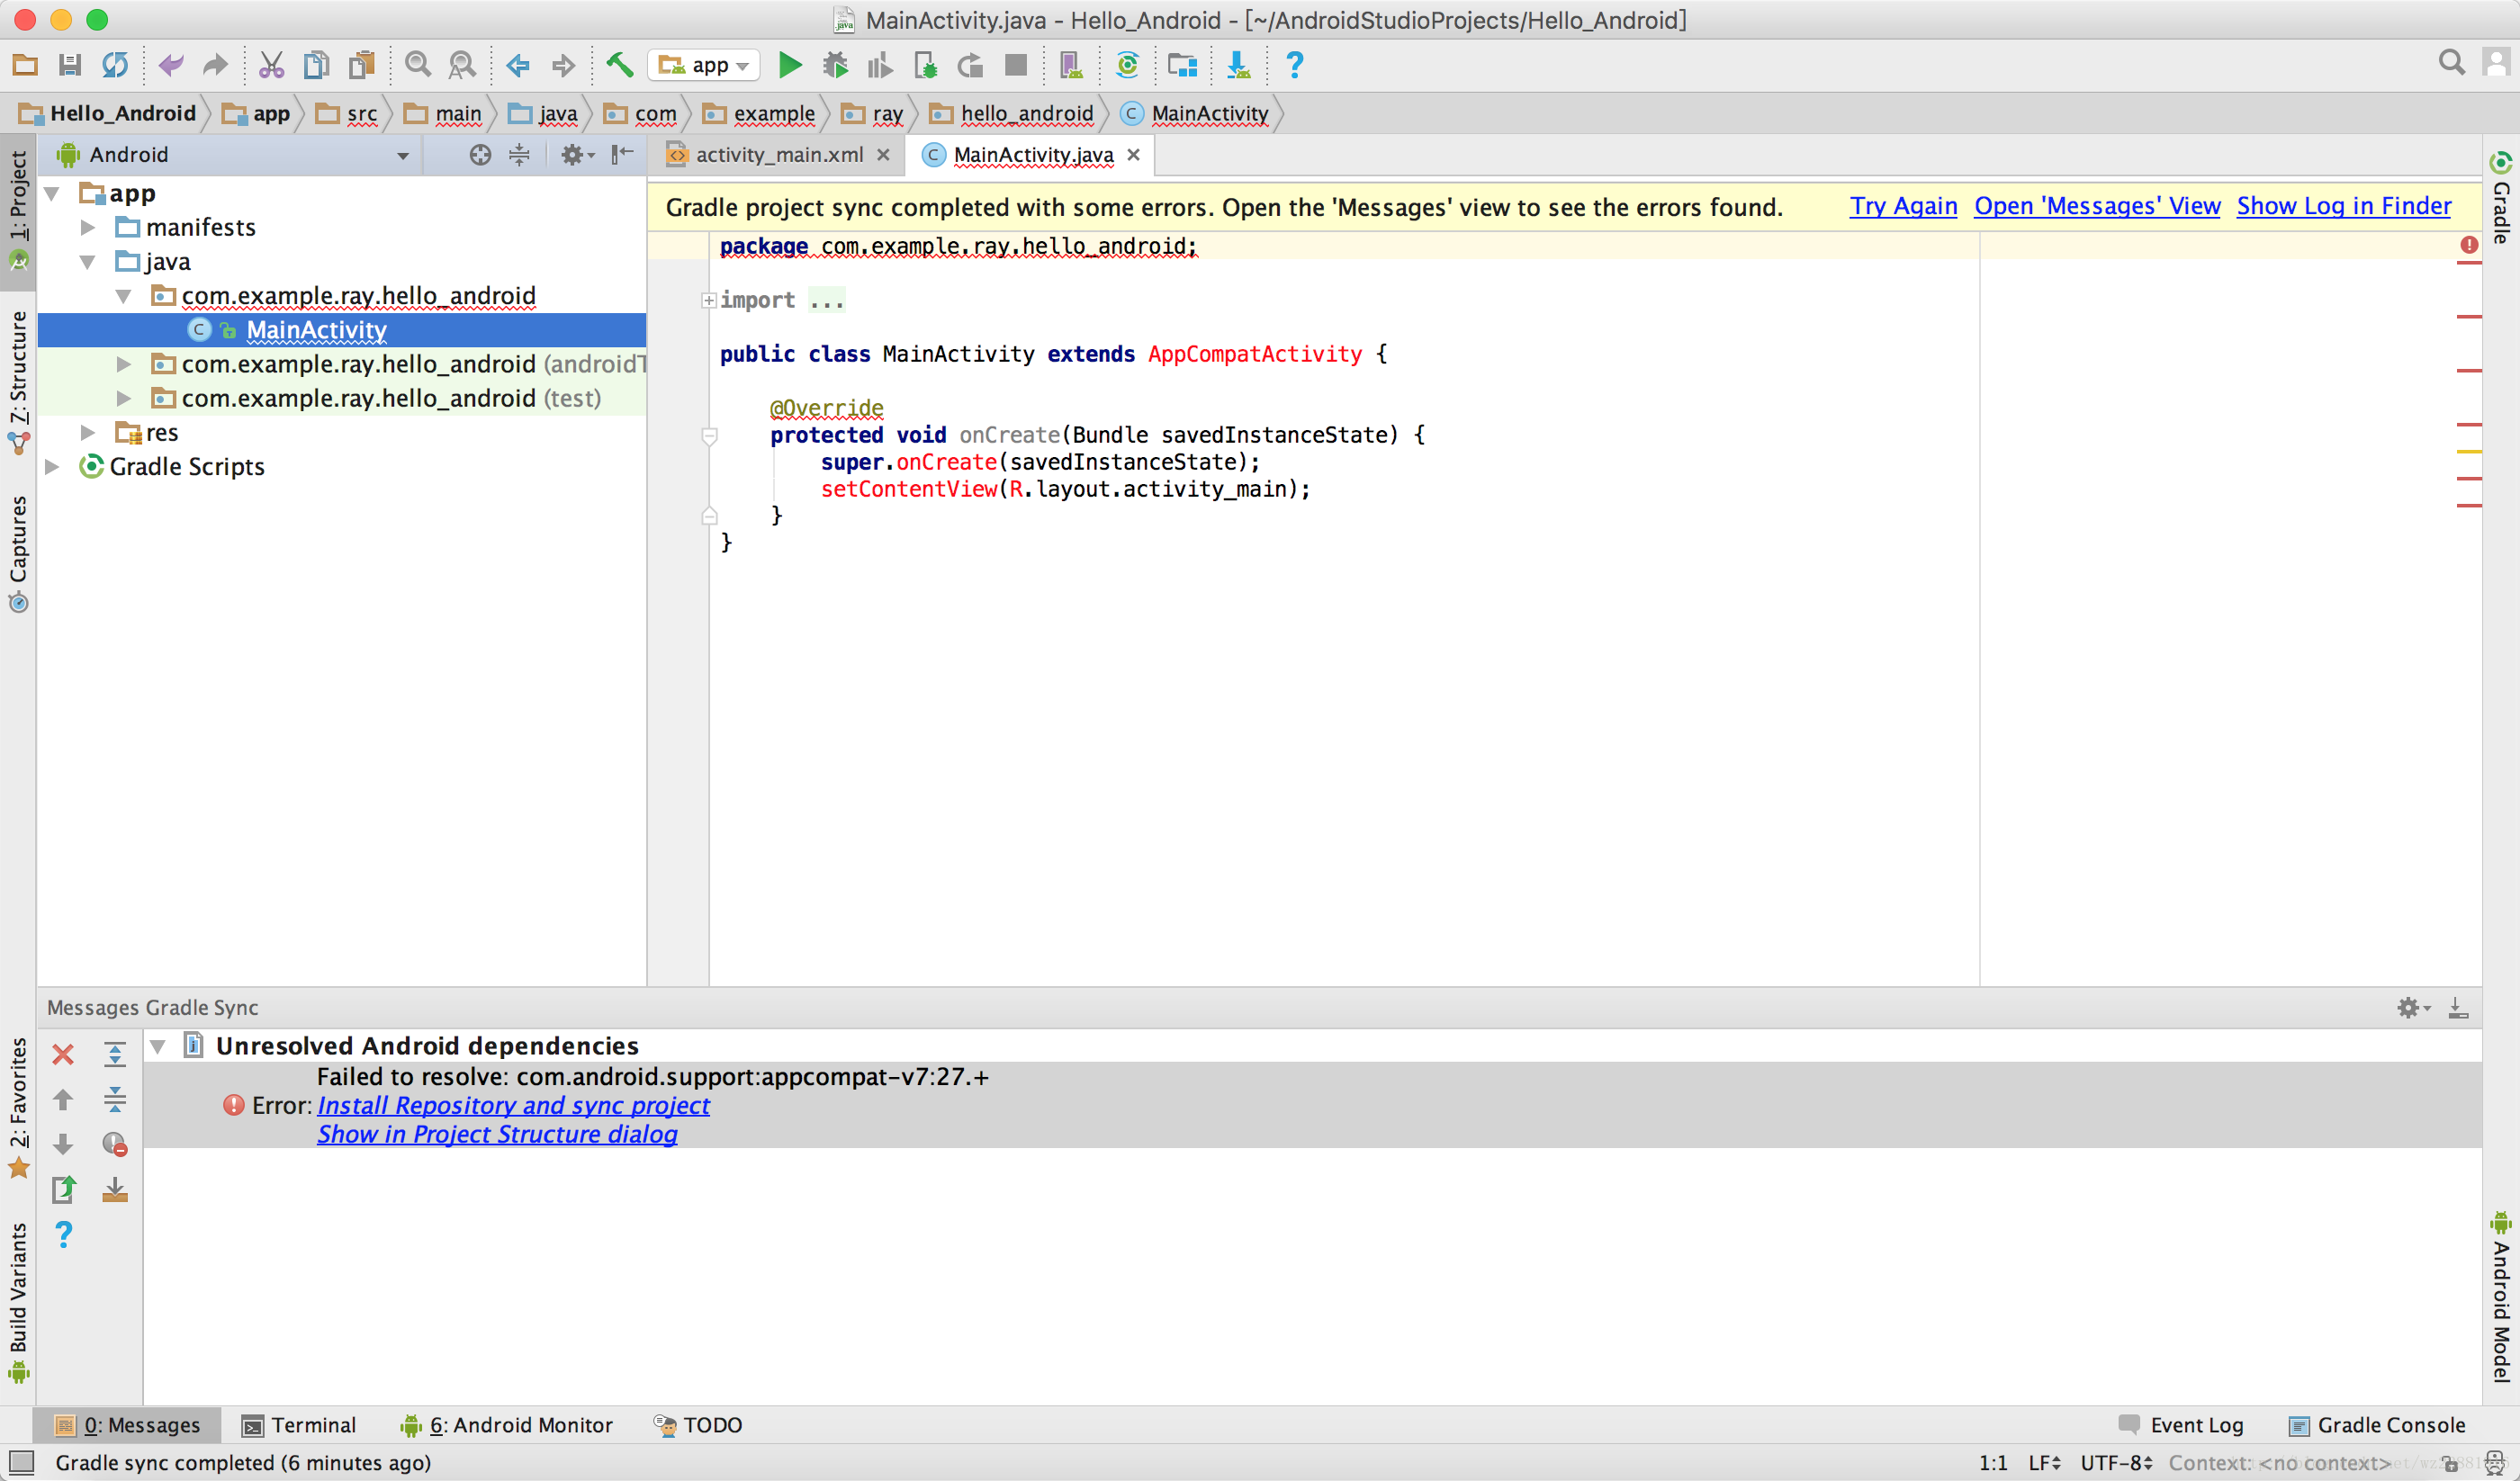Open the AVD Manager icon

click(x=1071, y=66)
